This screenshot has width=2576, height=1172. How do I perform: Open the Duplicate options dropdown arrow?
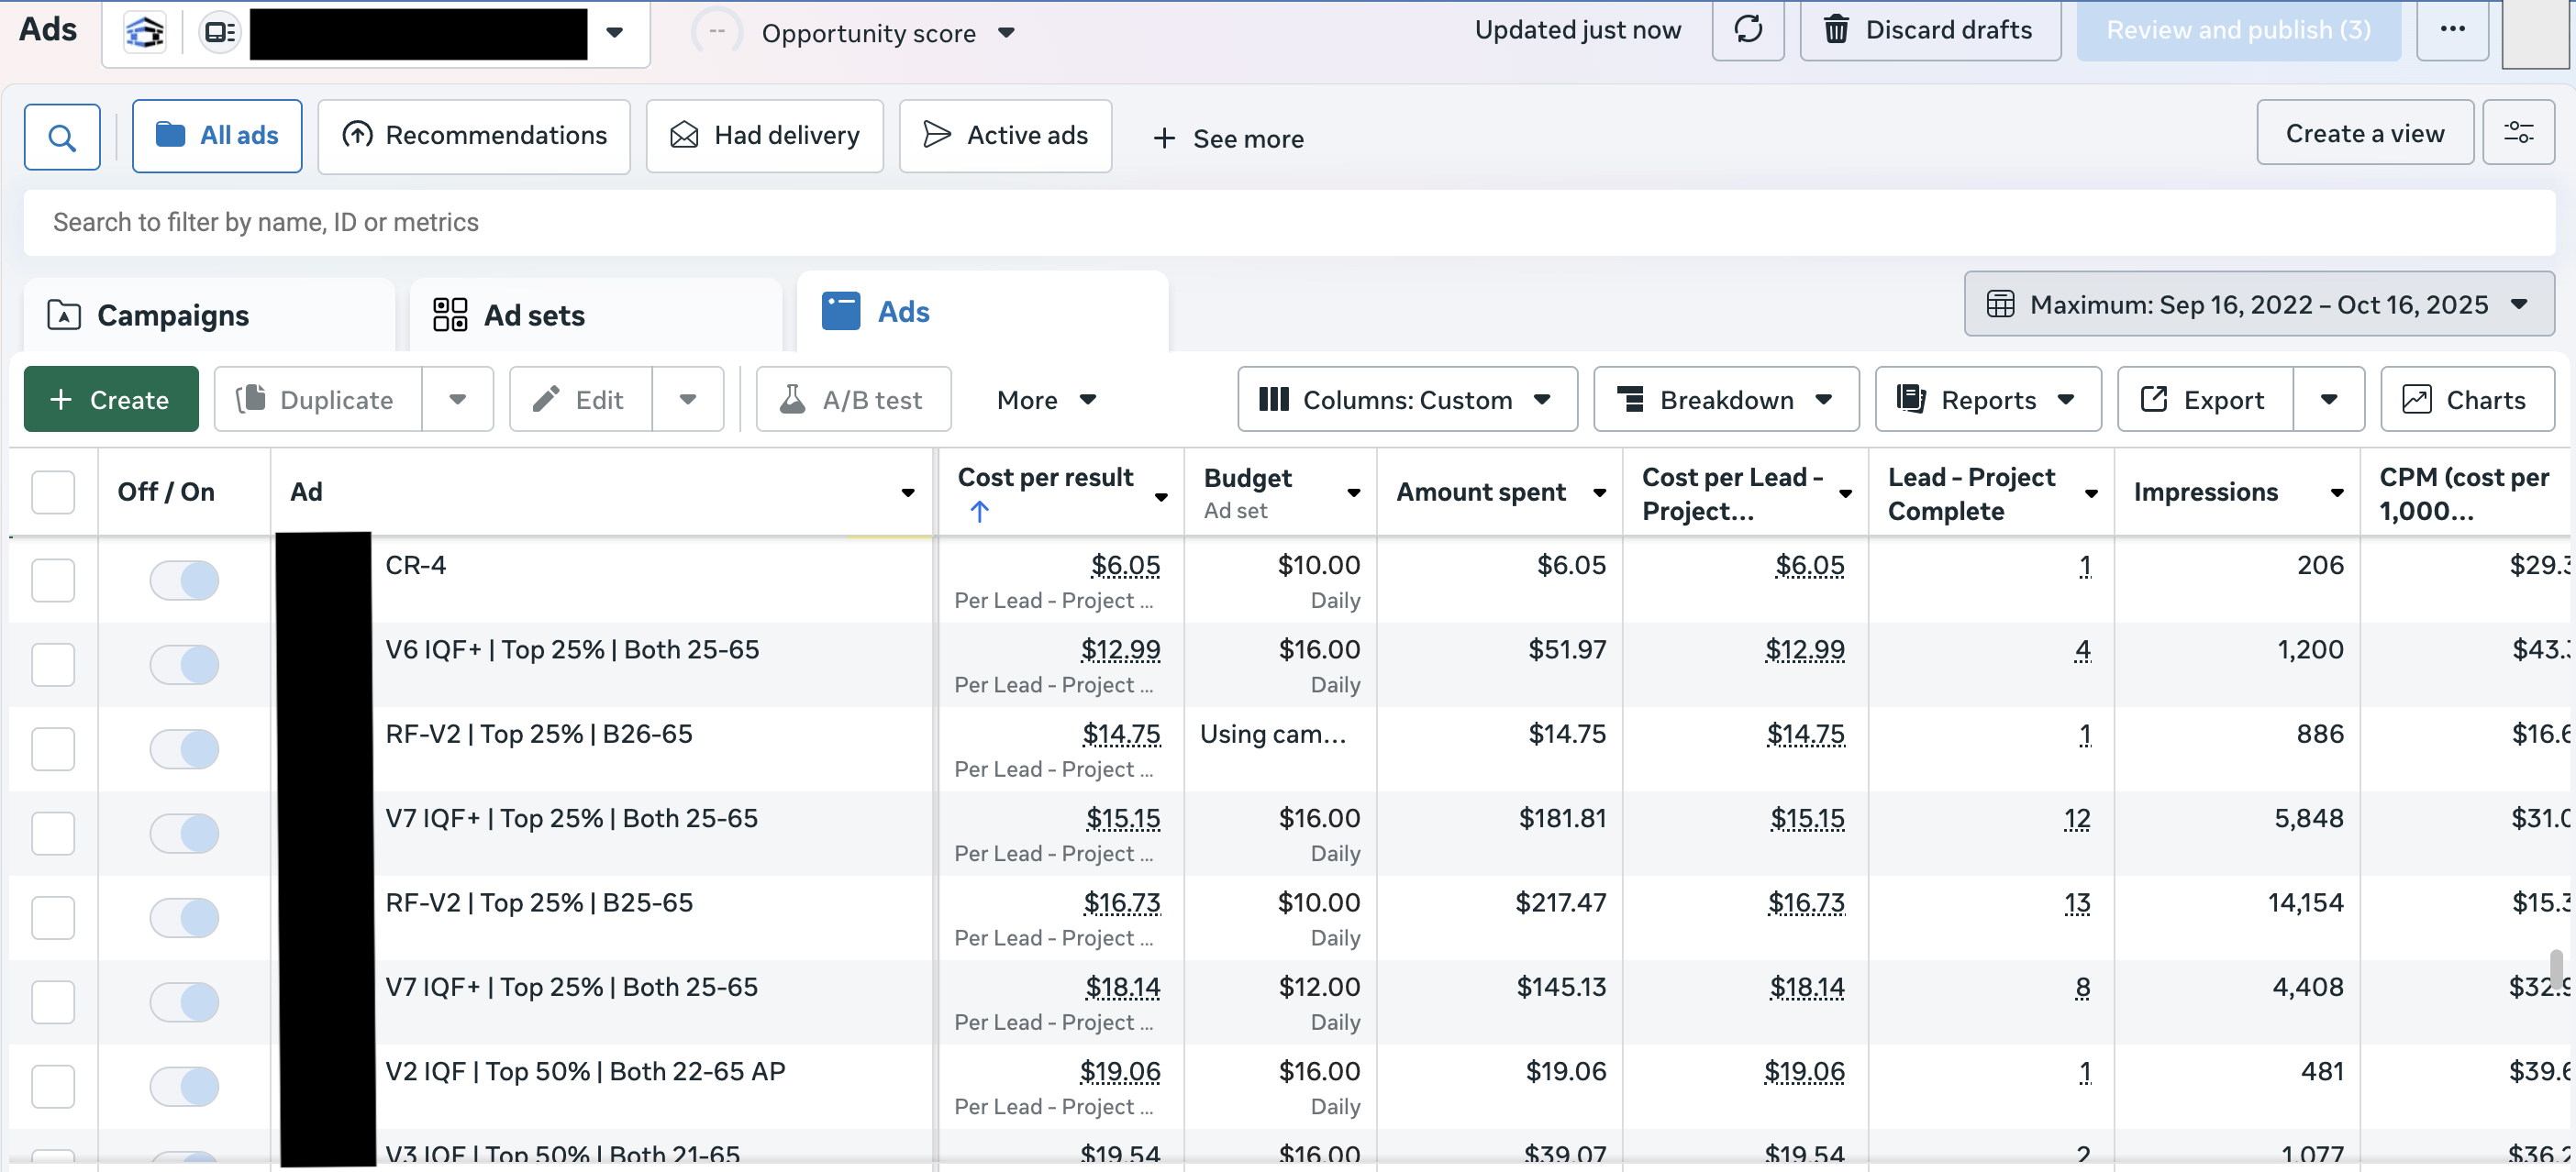pyautogui.click(x=458, y=399)
